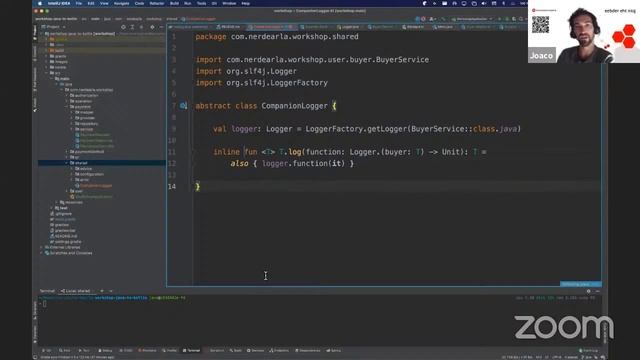Viewport: 640px width, 360px height.
Task: Collapse the com.nerdearla.workshop package arrow
Action: point(62,90)
